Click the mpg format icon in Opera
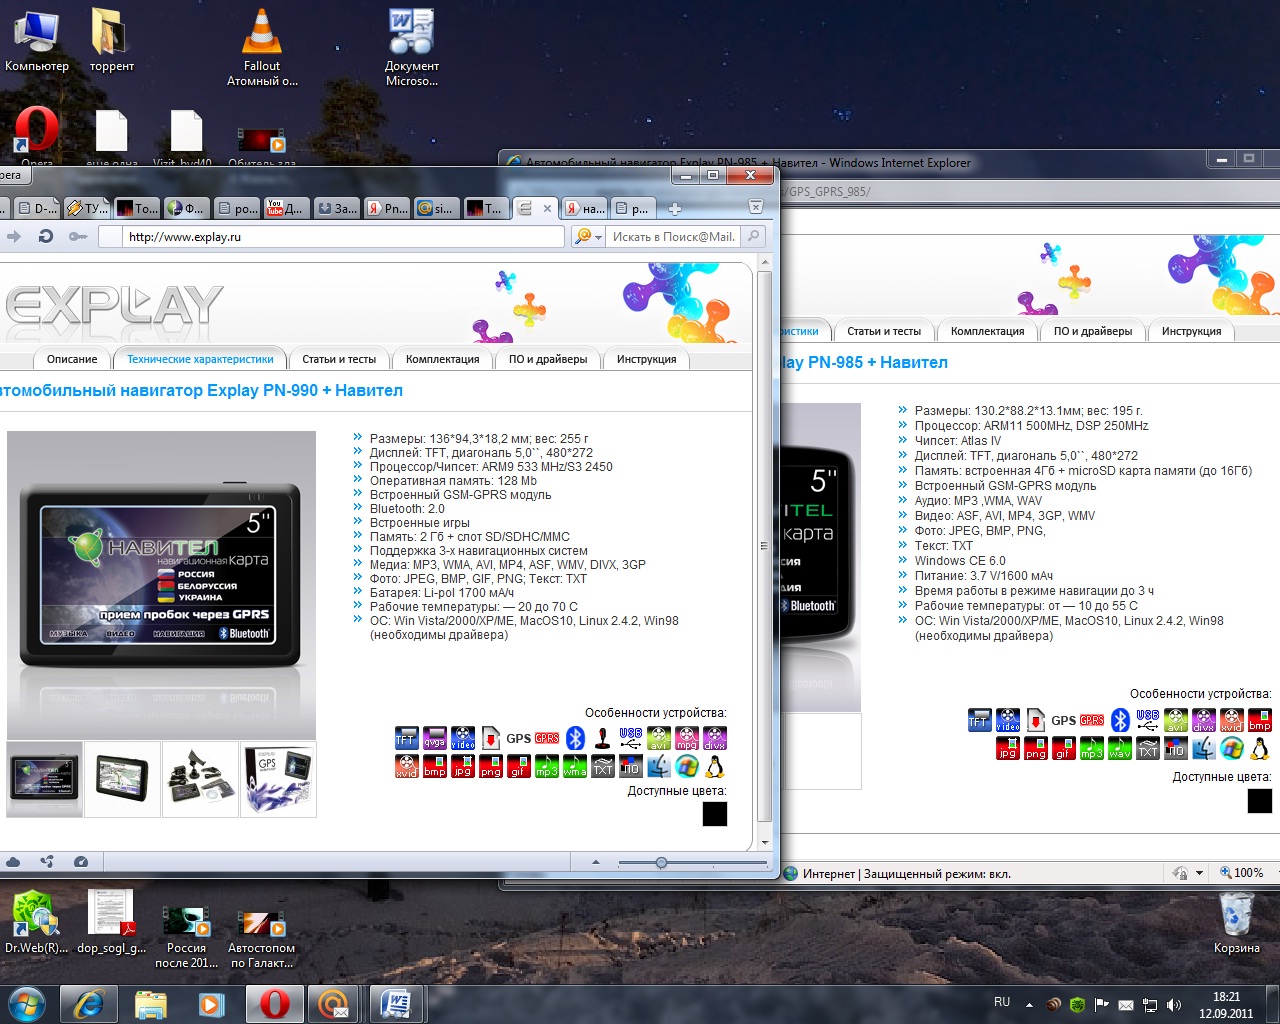 pos(686,739)
